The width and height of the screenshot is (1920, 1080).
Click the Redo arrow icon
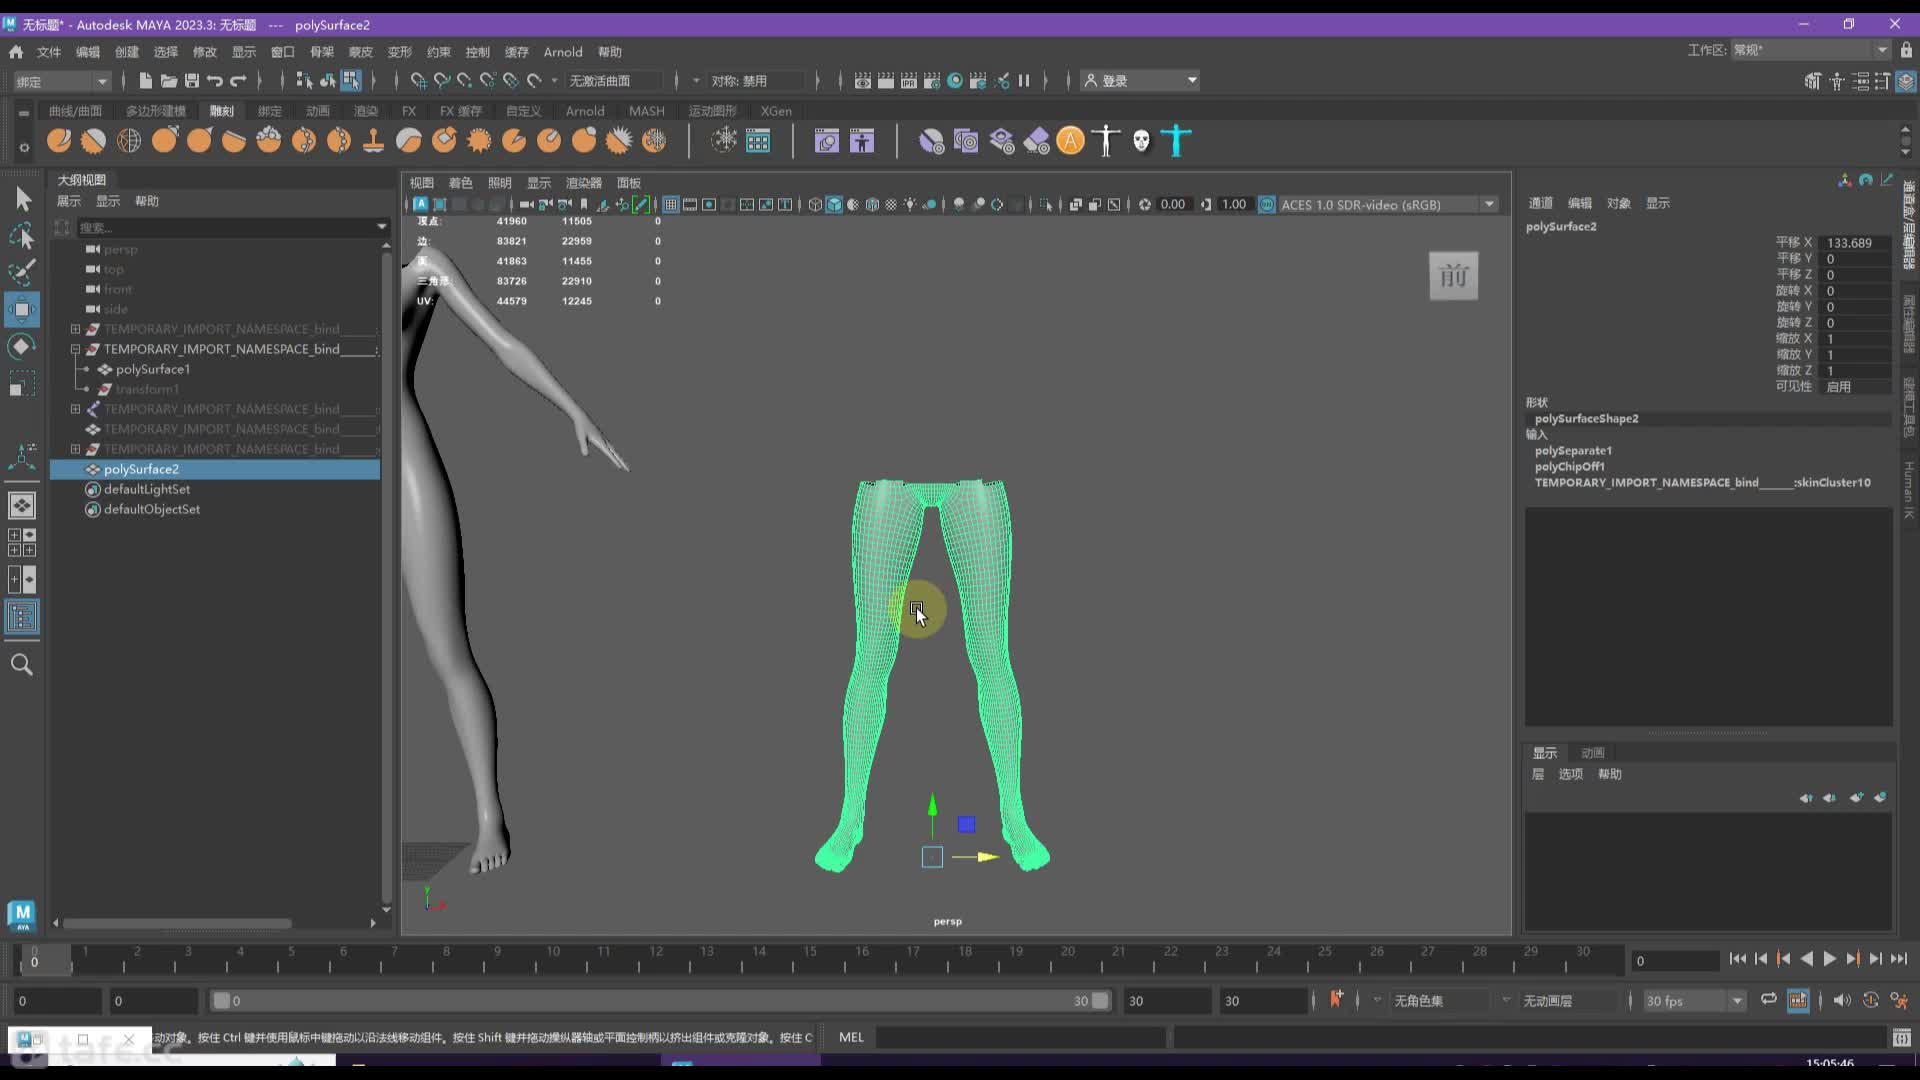[238, 80]
